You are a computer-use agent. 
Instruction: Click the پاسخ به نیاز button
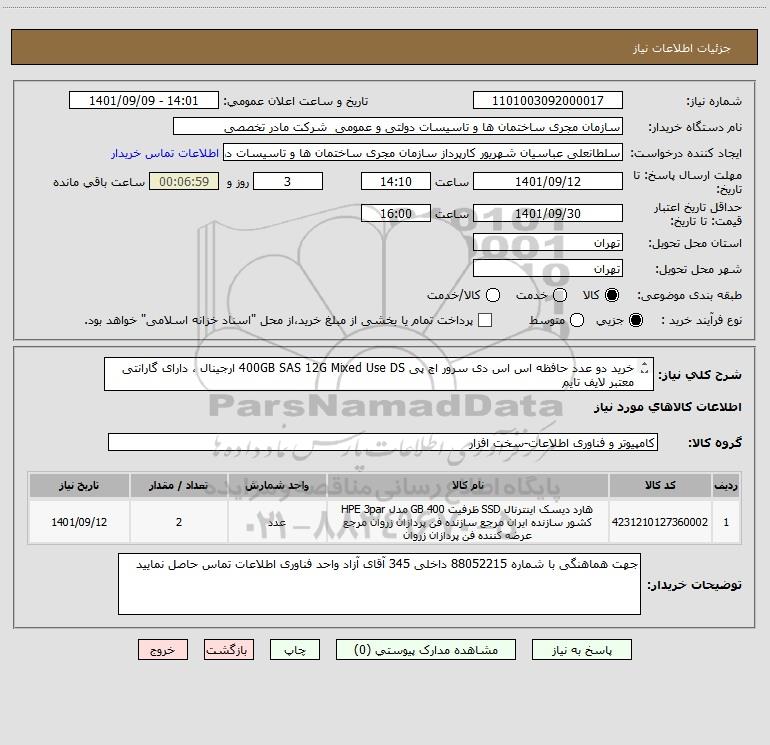pyautogui.click(x=581, y=650)
